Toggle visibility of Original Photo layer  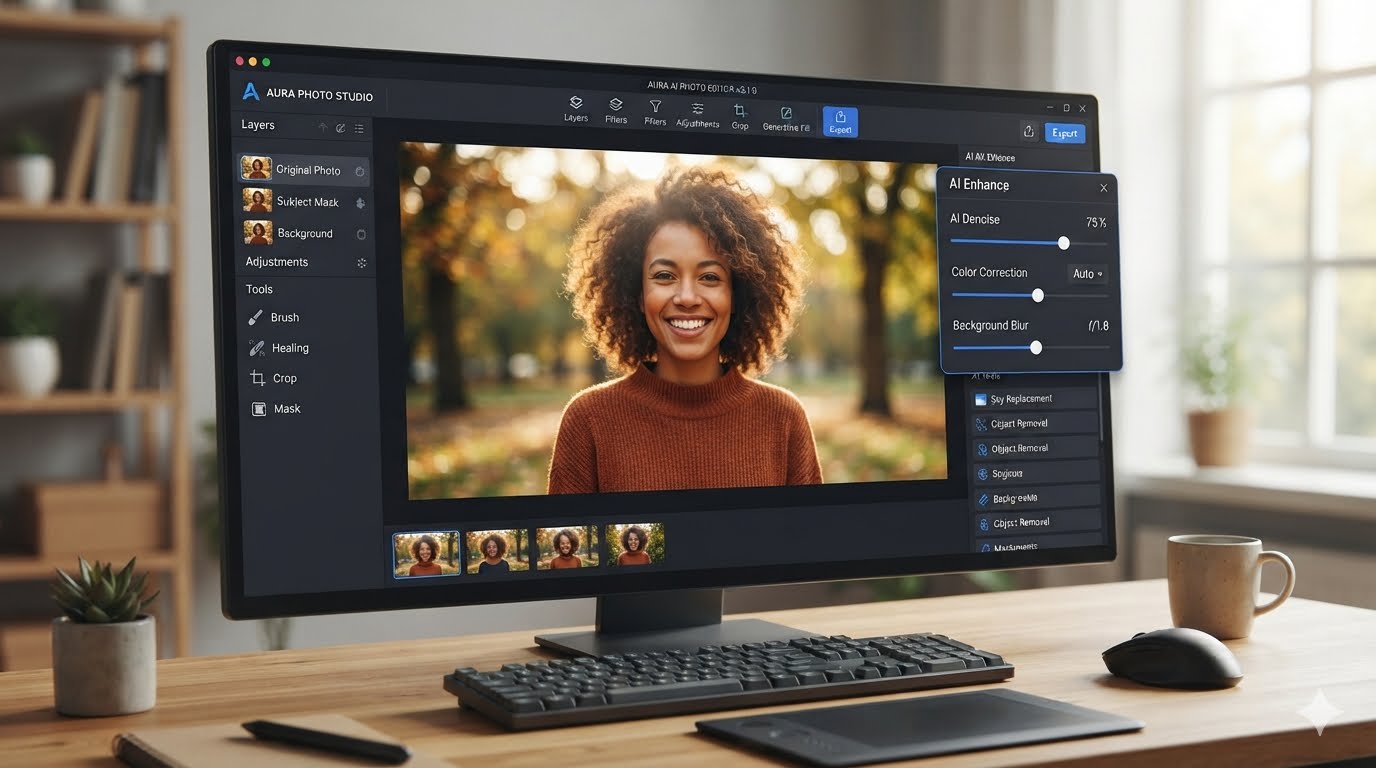click(360, 172)
